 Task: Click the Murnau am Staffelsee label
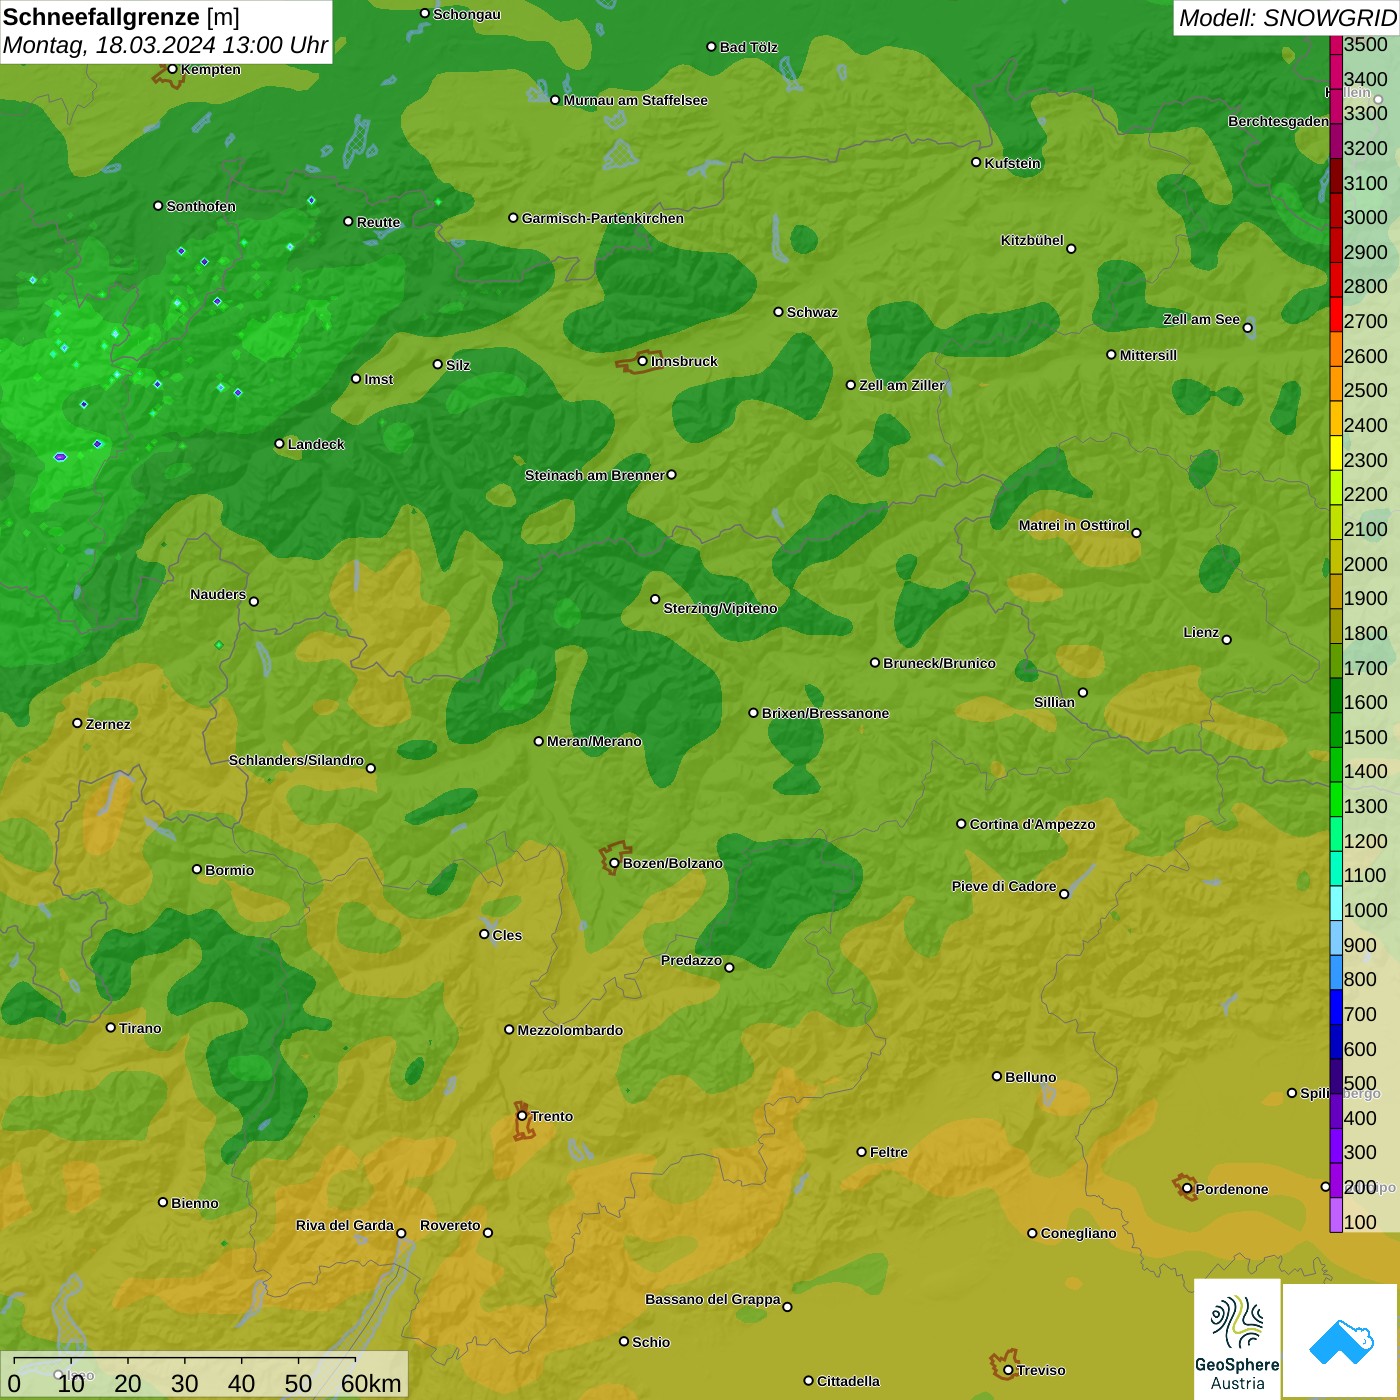click(x=635, y=100)
